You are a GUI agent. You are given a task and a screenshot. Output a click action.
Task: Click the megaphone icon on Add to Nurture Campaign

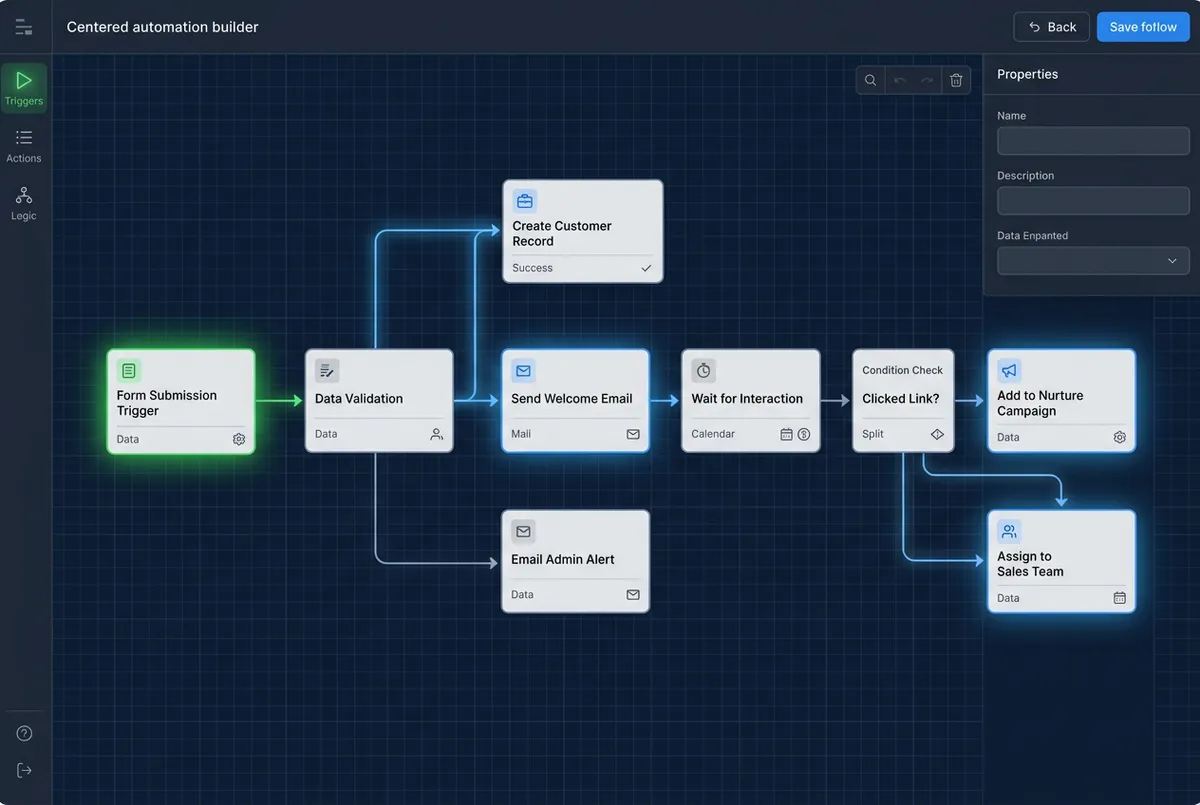[x=1009, y=371]
